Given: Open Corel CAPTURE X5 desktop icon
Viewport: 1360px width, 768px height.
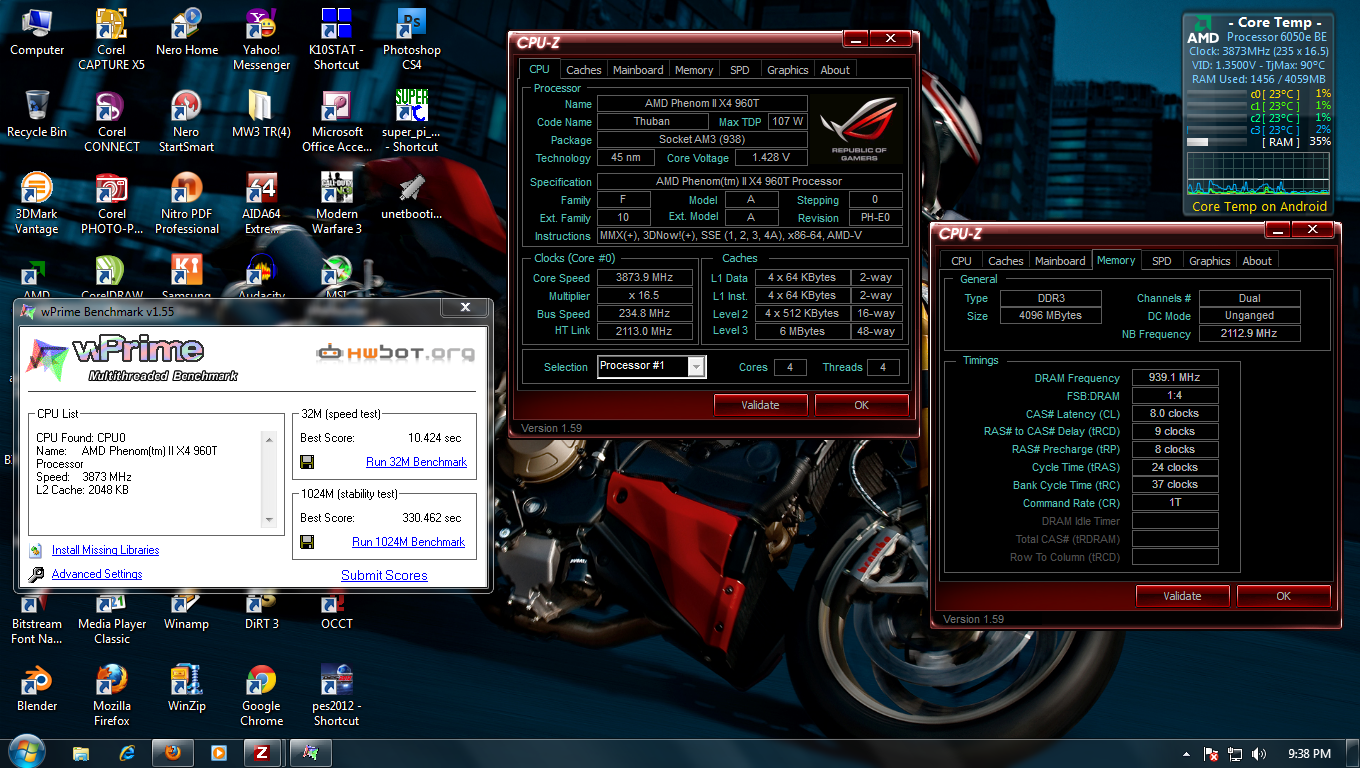Looking at the screenshot, I should (112, 39).
